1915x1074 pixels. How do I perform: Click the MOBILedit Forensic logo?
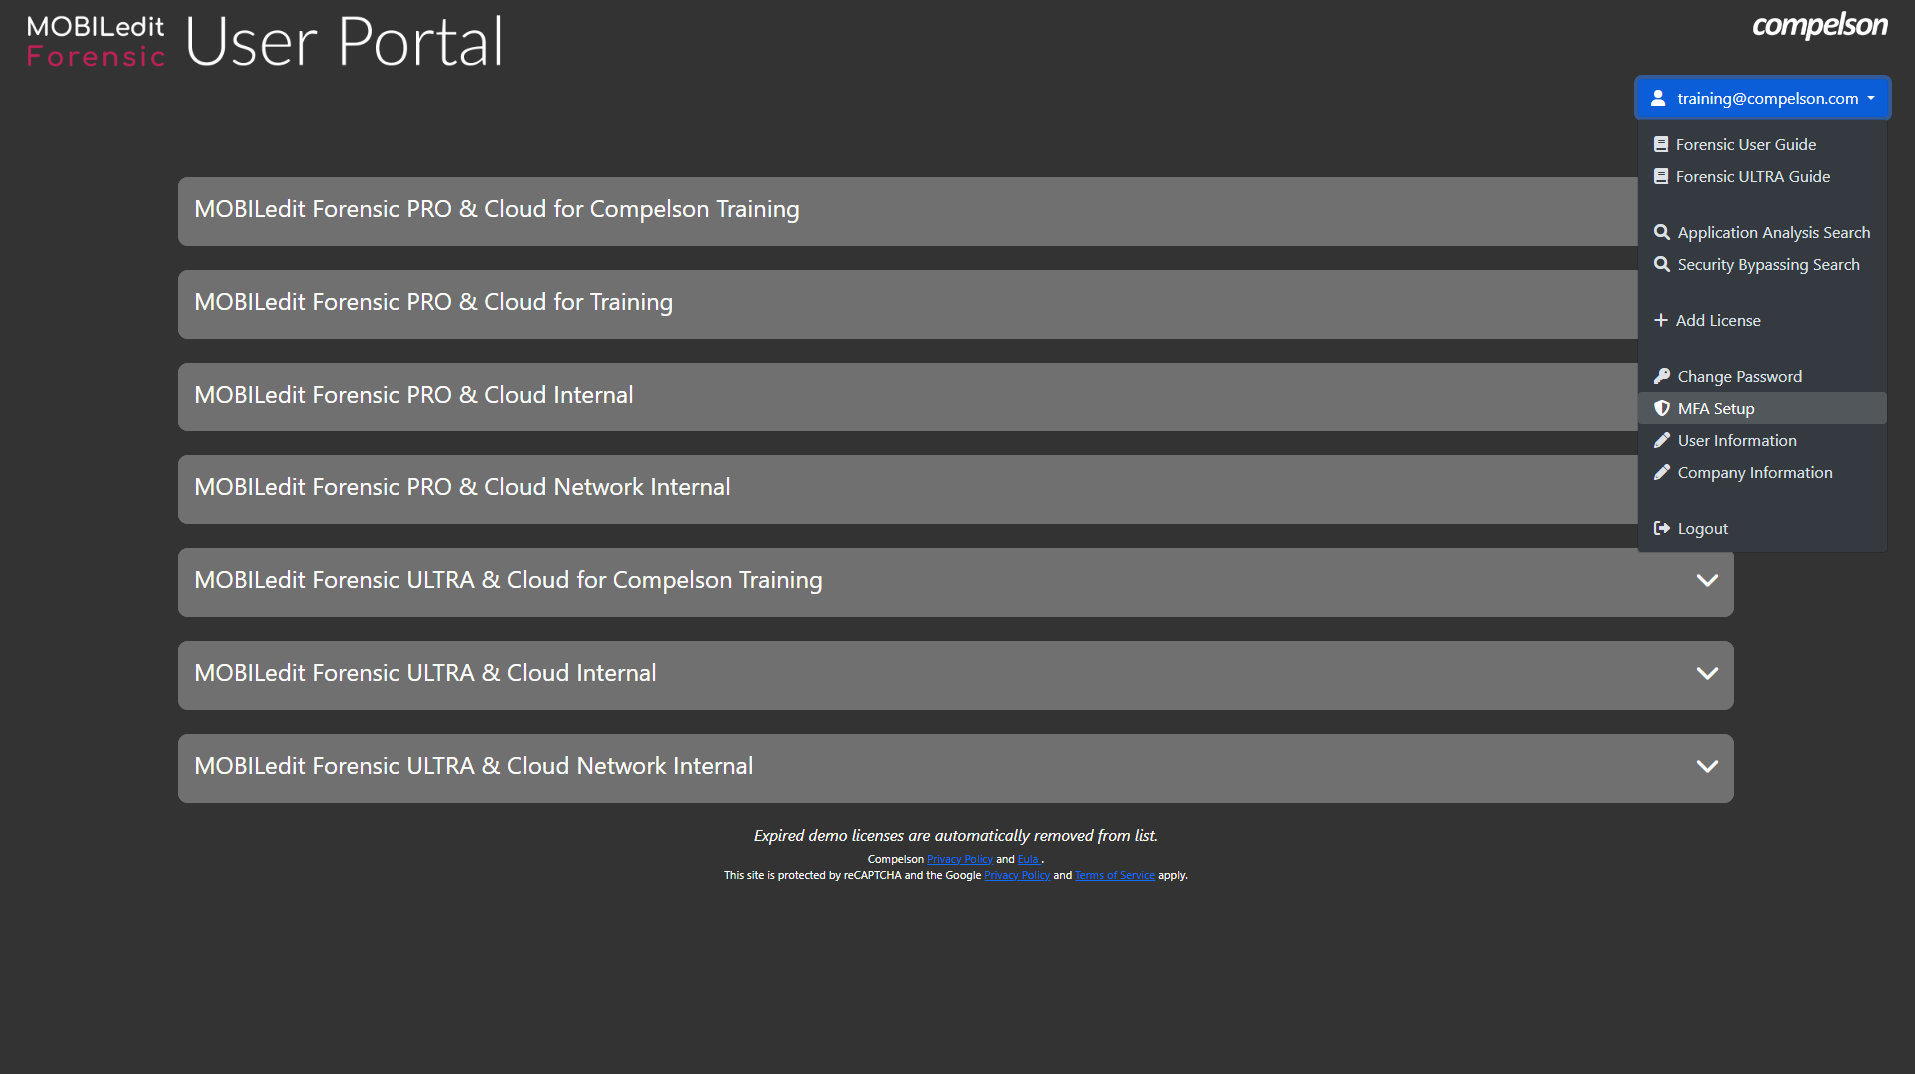[x=96, y=42]
